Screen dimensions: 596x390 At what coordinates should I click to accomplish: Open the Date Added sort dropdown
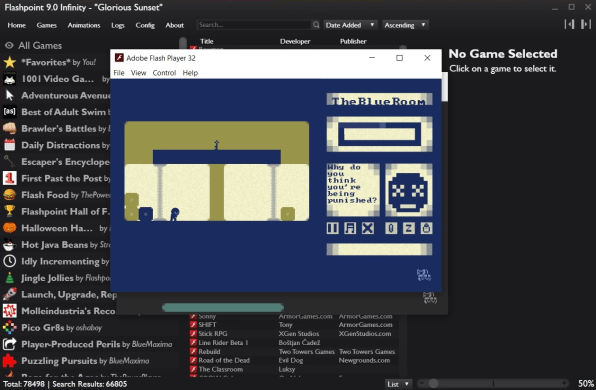click(350, 25)
